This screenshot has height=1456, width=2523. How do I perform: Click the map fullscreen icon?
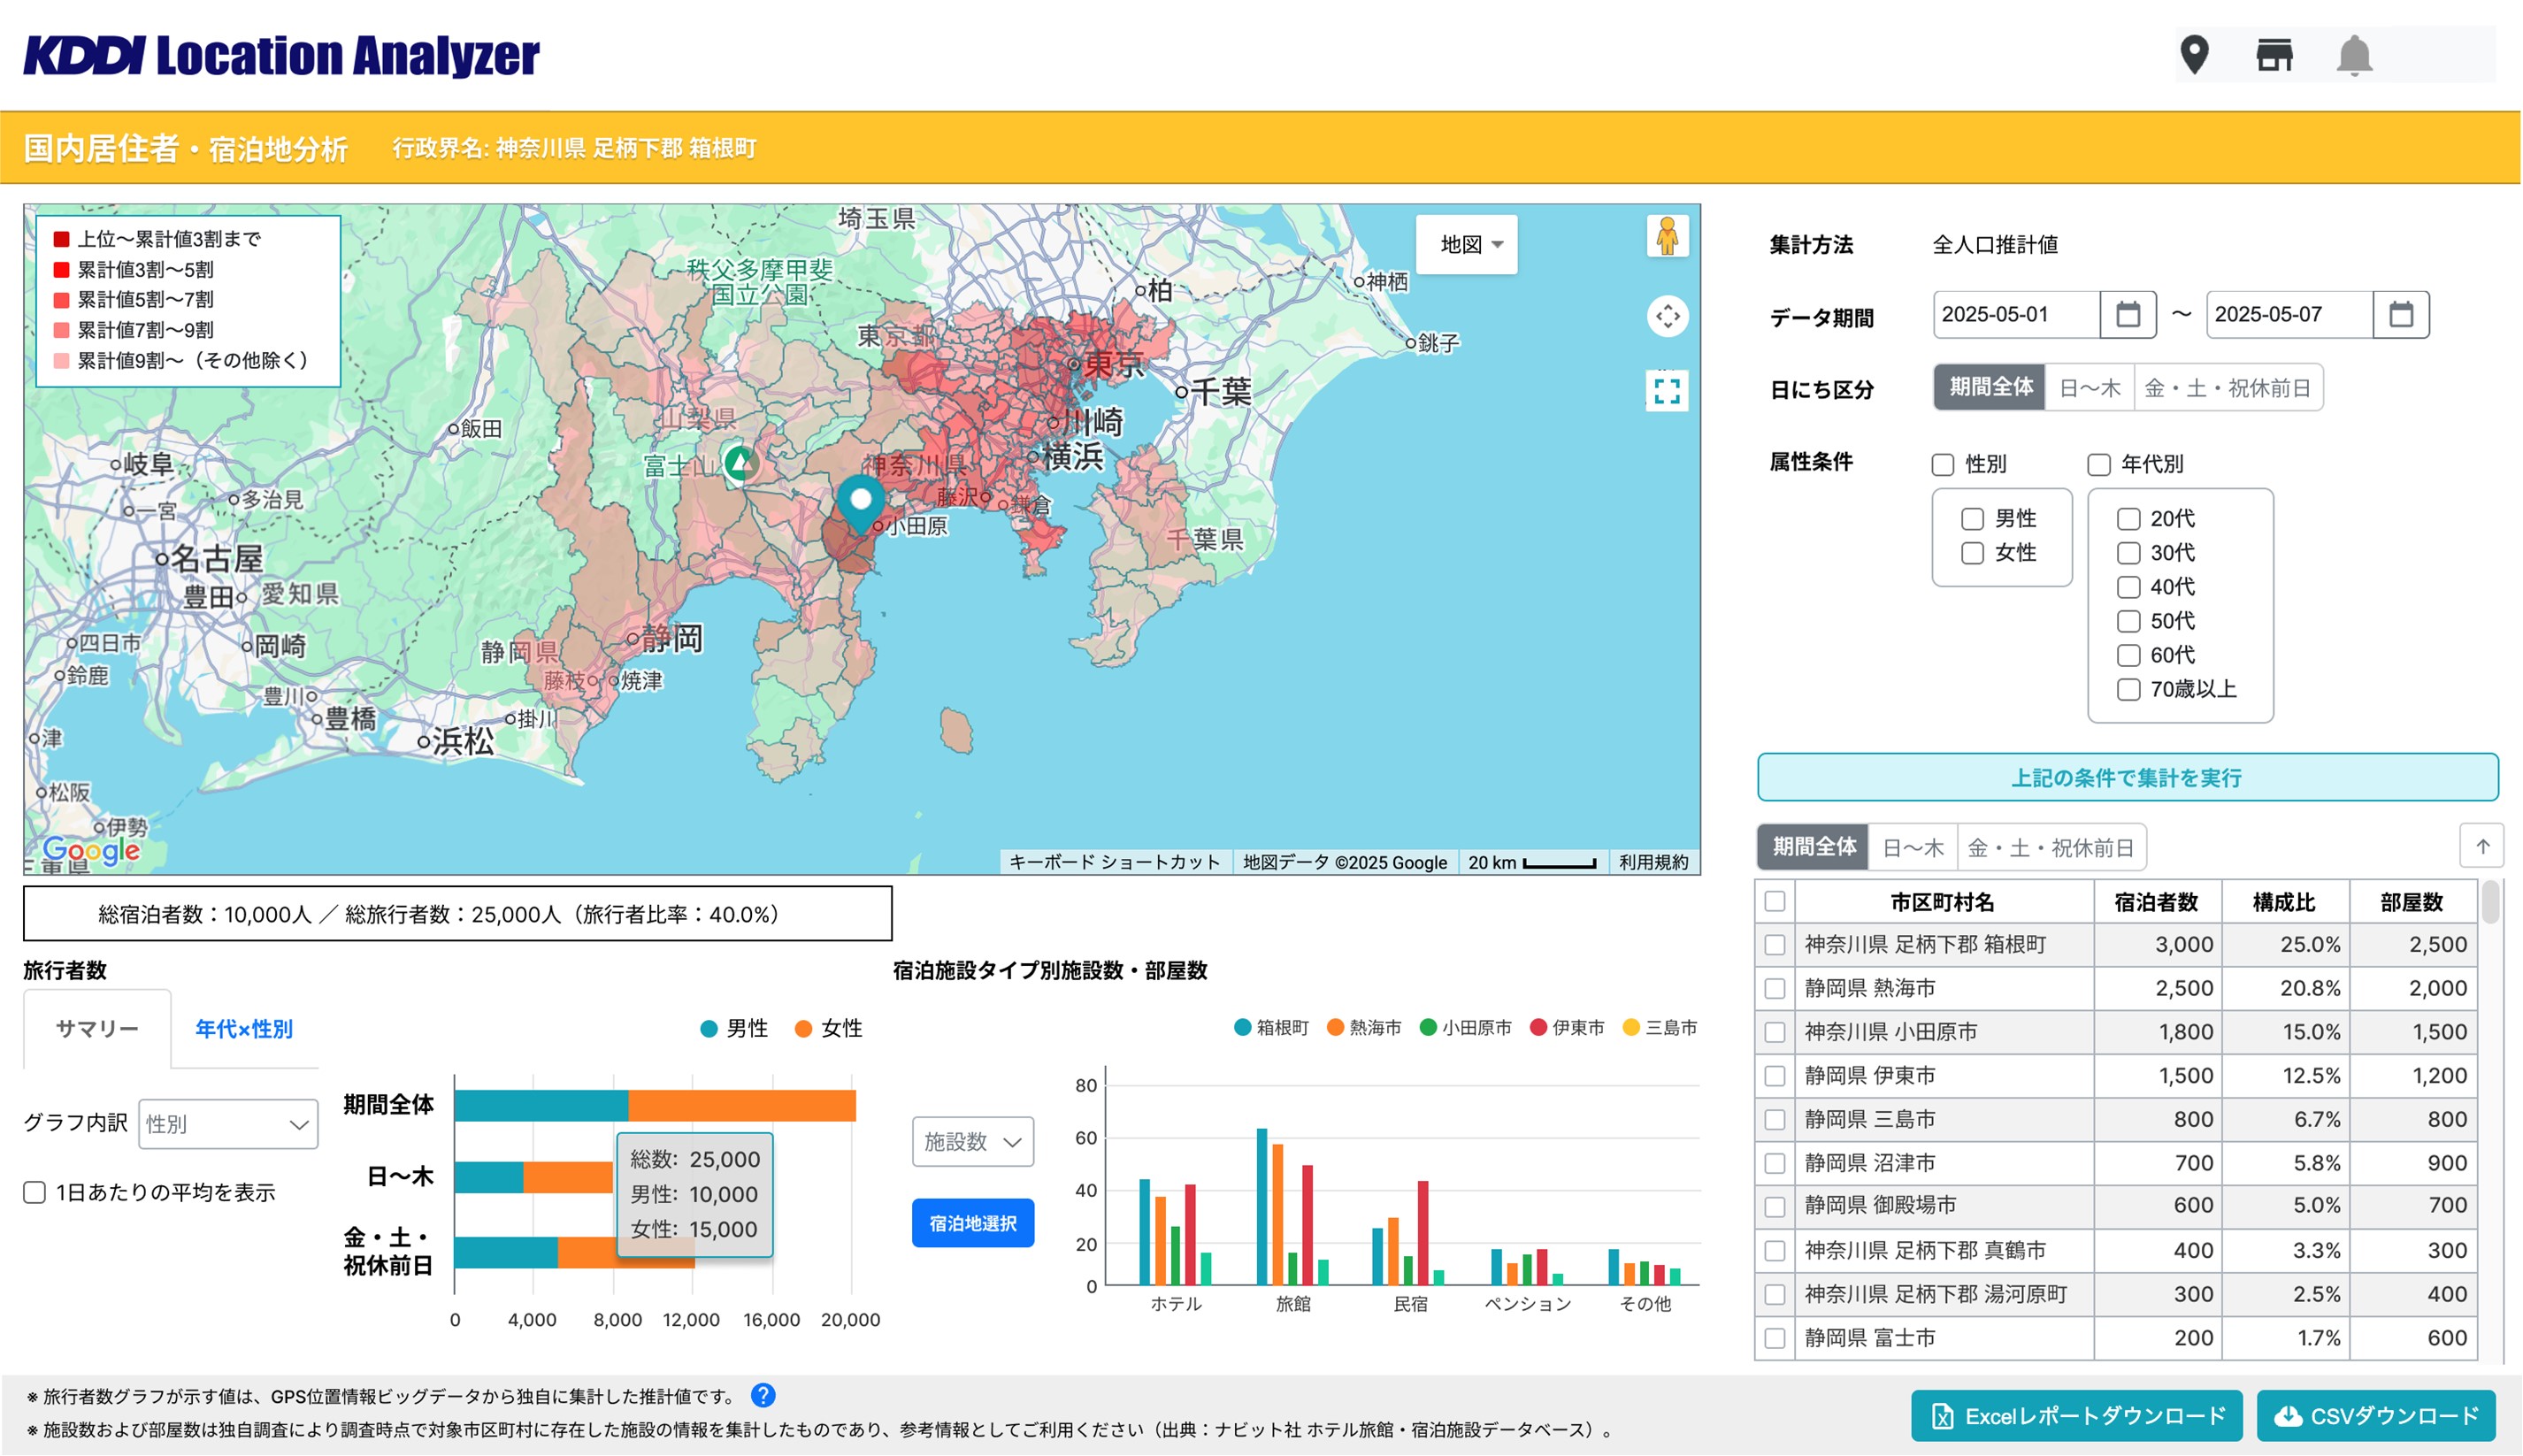coord(1667,390)
